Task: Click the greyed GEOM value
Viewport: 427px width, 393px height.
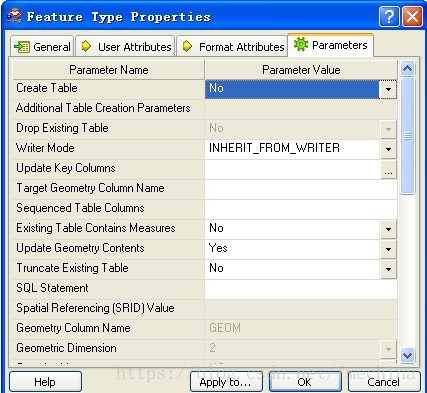Action: coord(225,328)
